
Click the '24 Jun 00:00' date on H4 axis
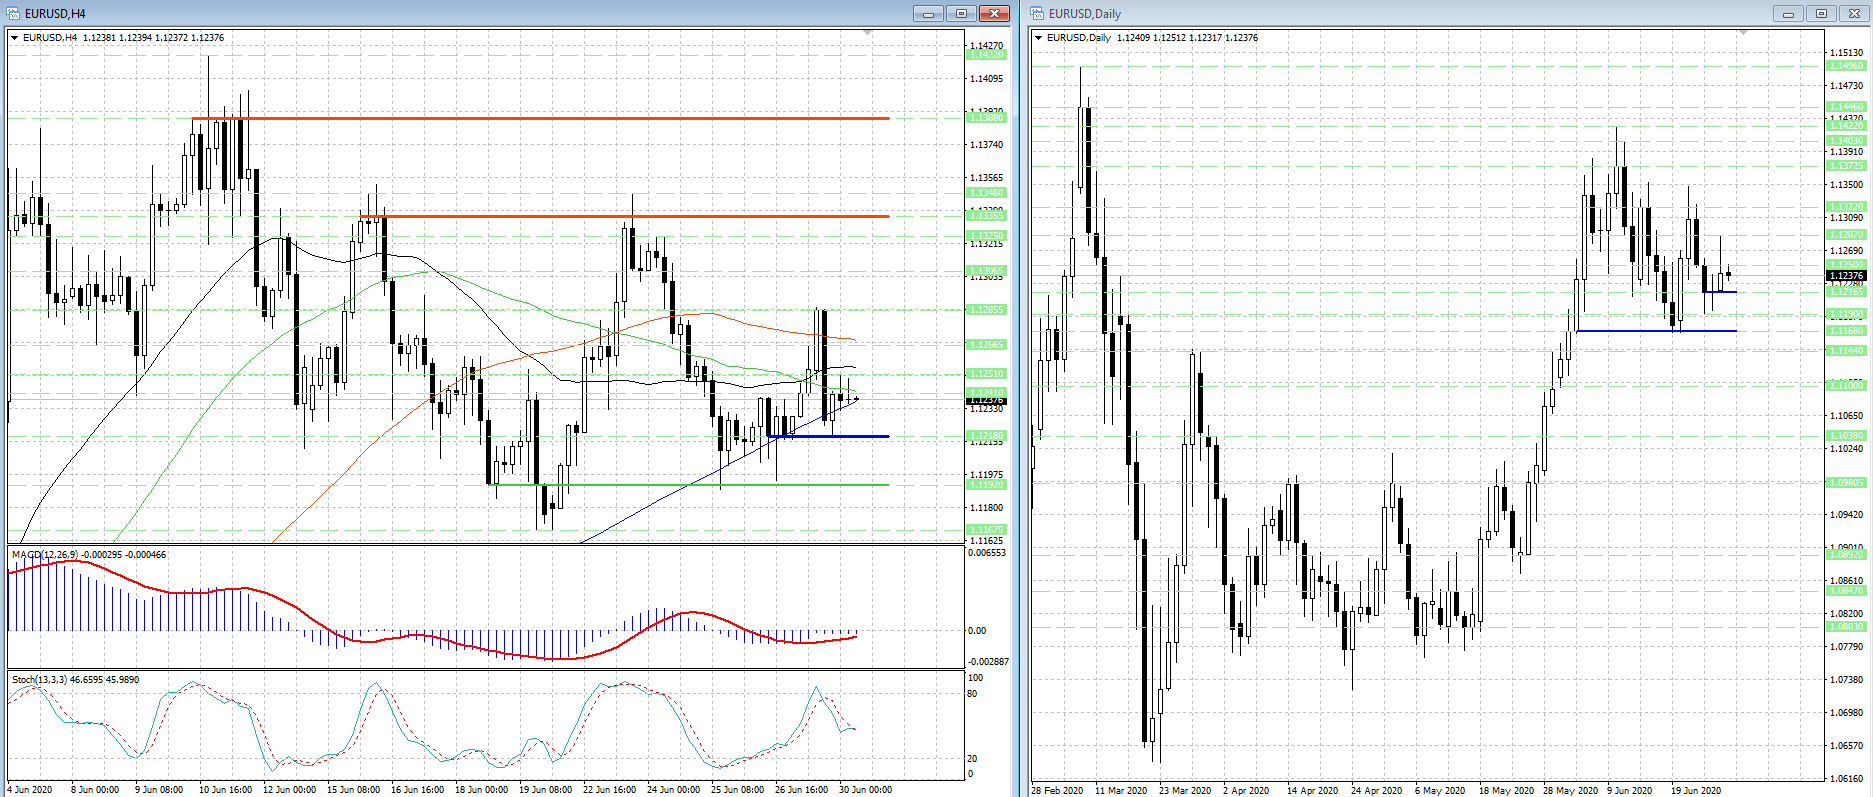point(673,790)
